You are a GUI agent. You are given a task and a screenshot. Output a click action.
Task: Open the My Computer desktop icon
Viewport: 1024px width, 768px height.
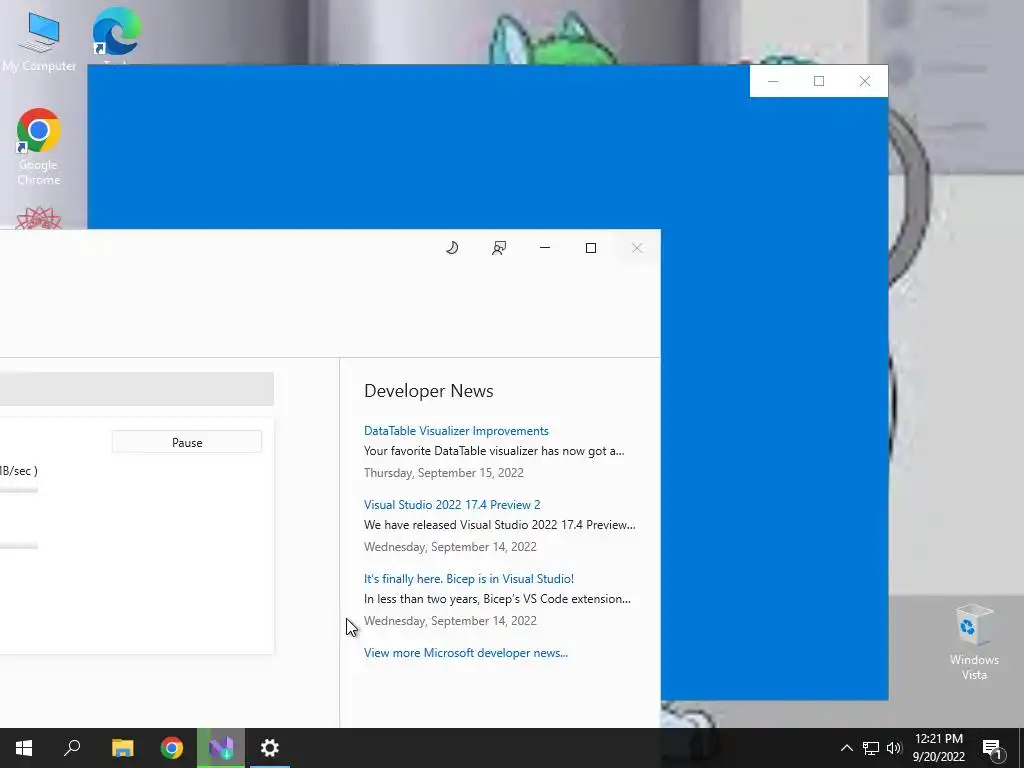click(x=39, y=40)
